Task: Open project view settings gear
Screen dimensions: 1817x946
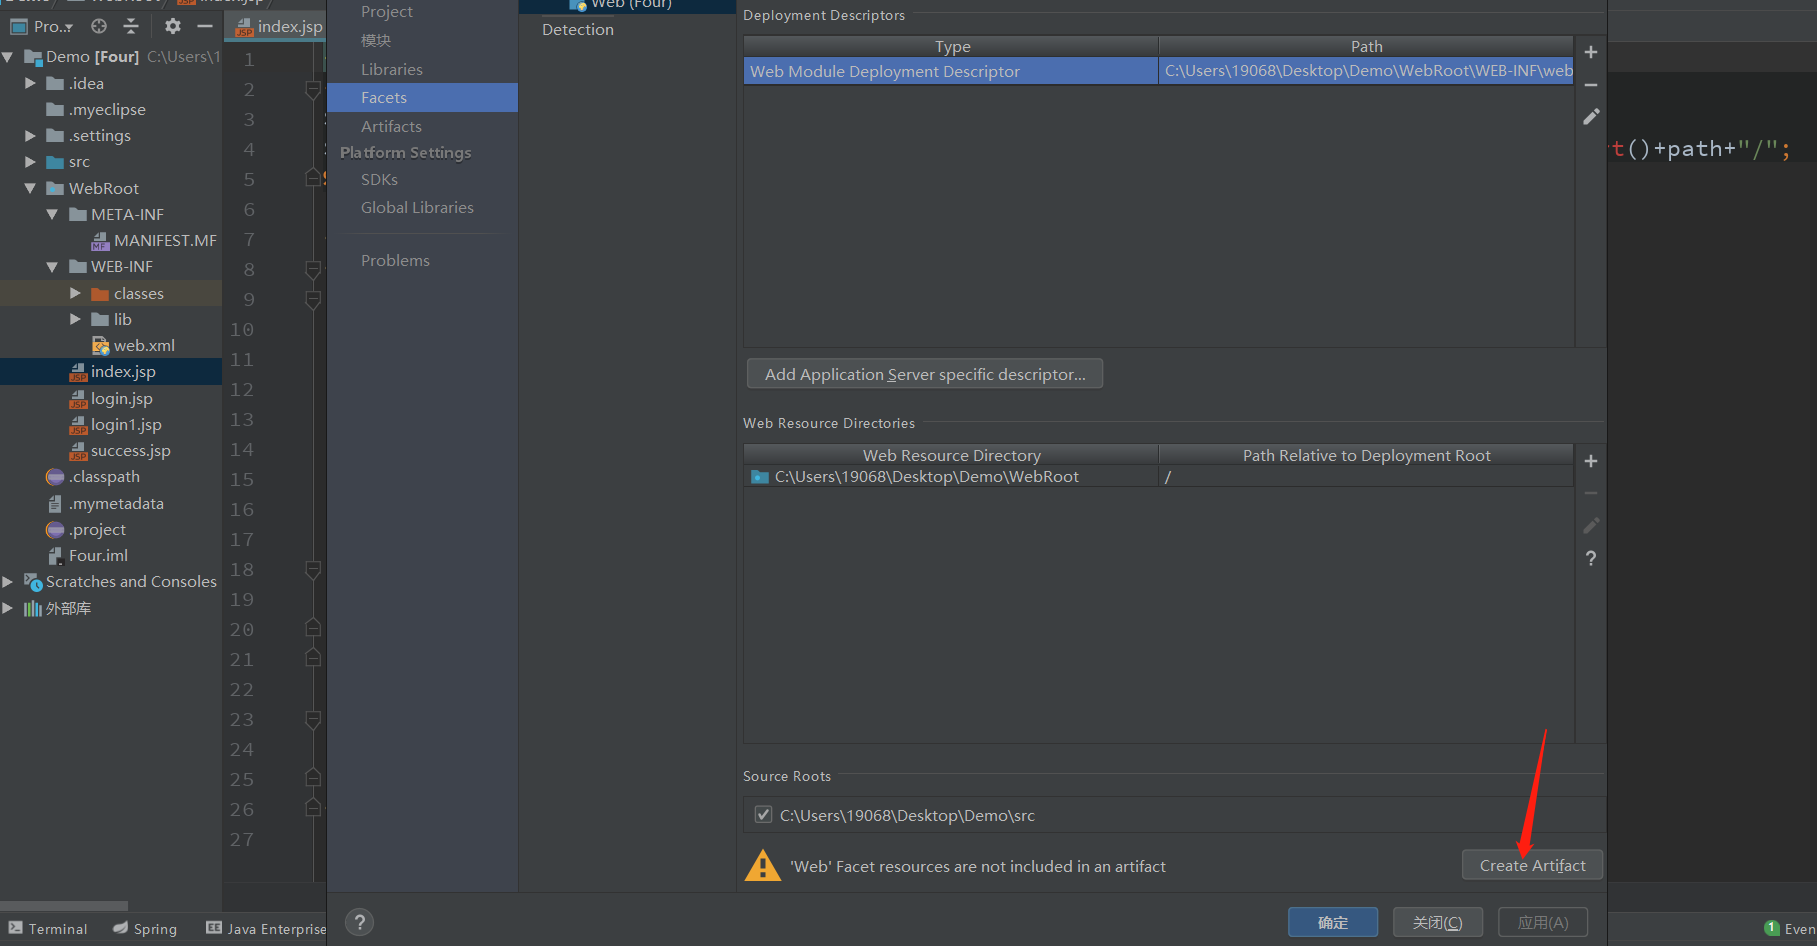Action: tap(173, 26)
